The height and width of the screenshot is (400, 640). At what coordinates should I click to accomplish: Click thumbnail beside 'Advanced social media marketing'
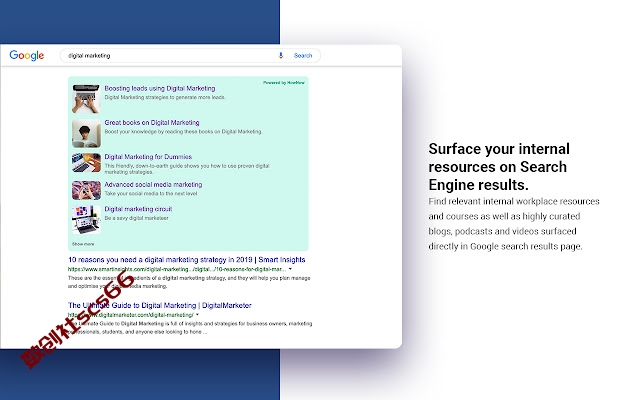click(x=86, y=191)
